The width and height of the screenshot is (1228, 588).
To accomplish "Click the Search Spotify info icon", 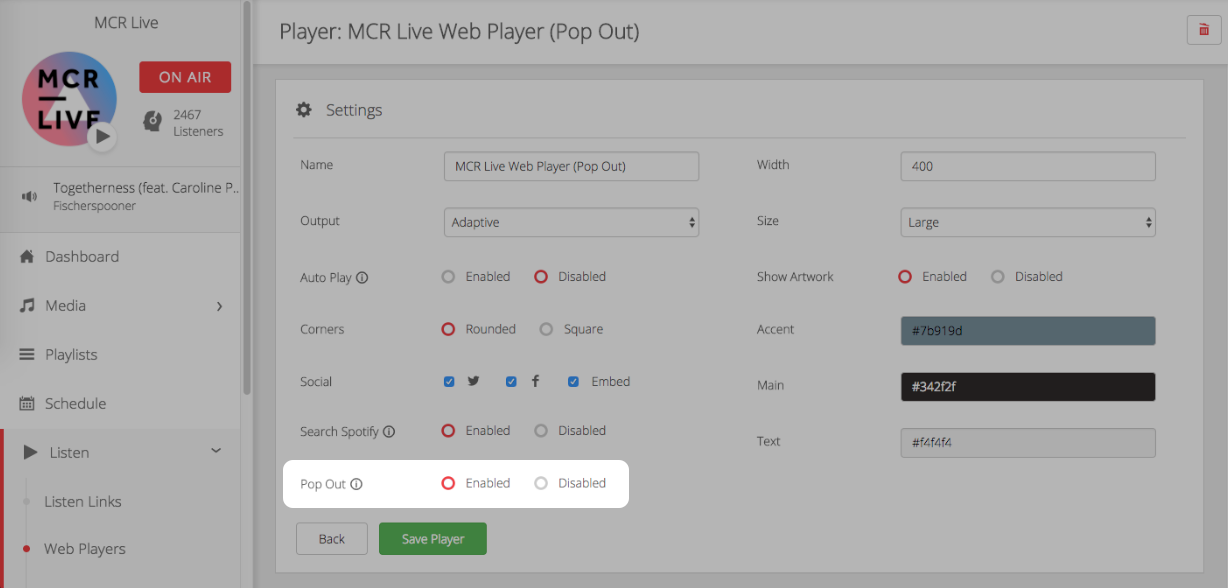I will tap(389, 432).
